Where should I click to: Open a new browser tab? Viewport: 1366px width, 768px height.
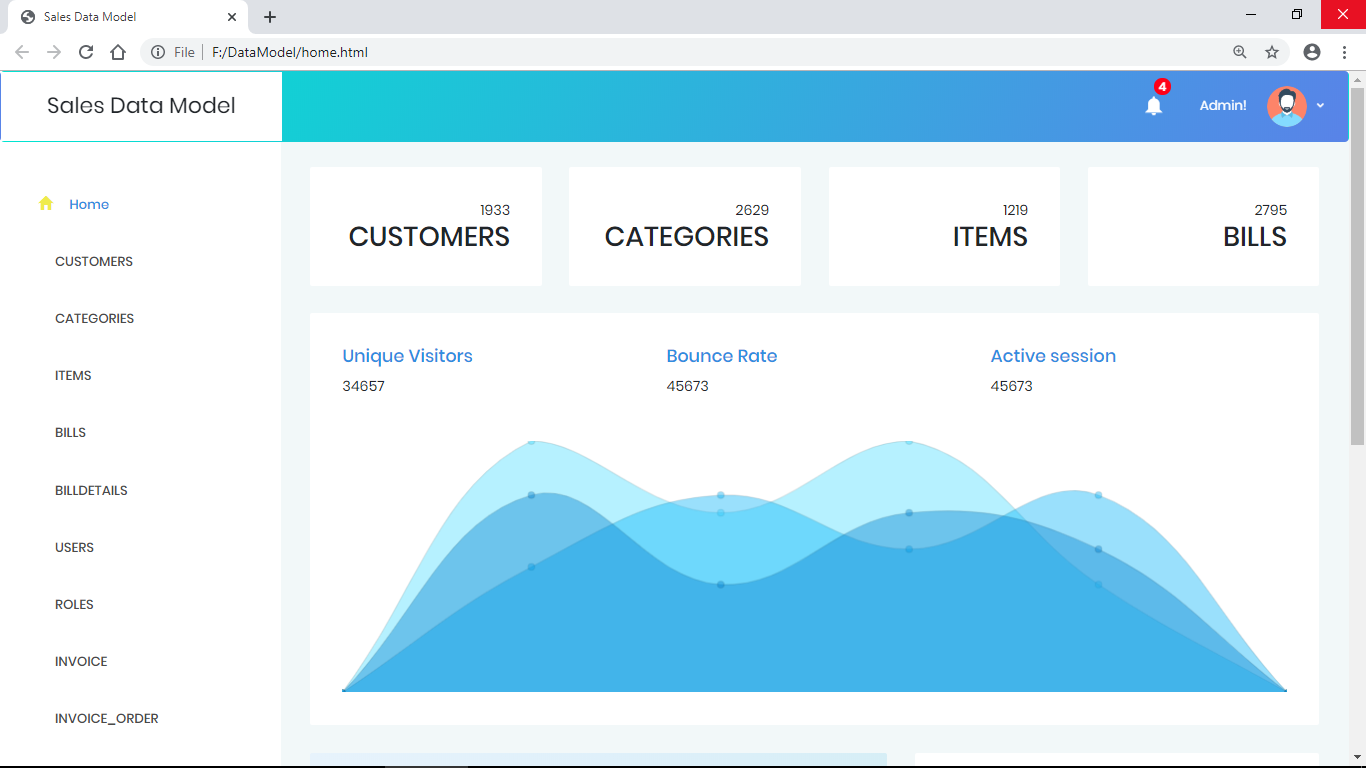270,17
